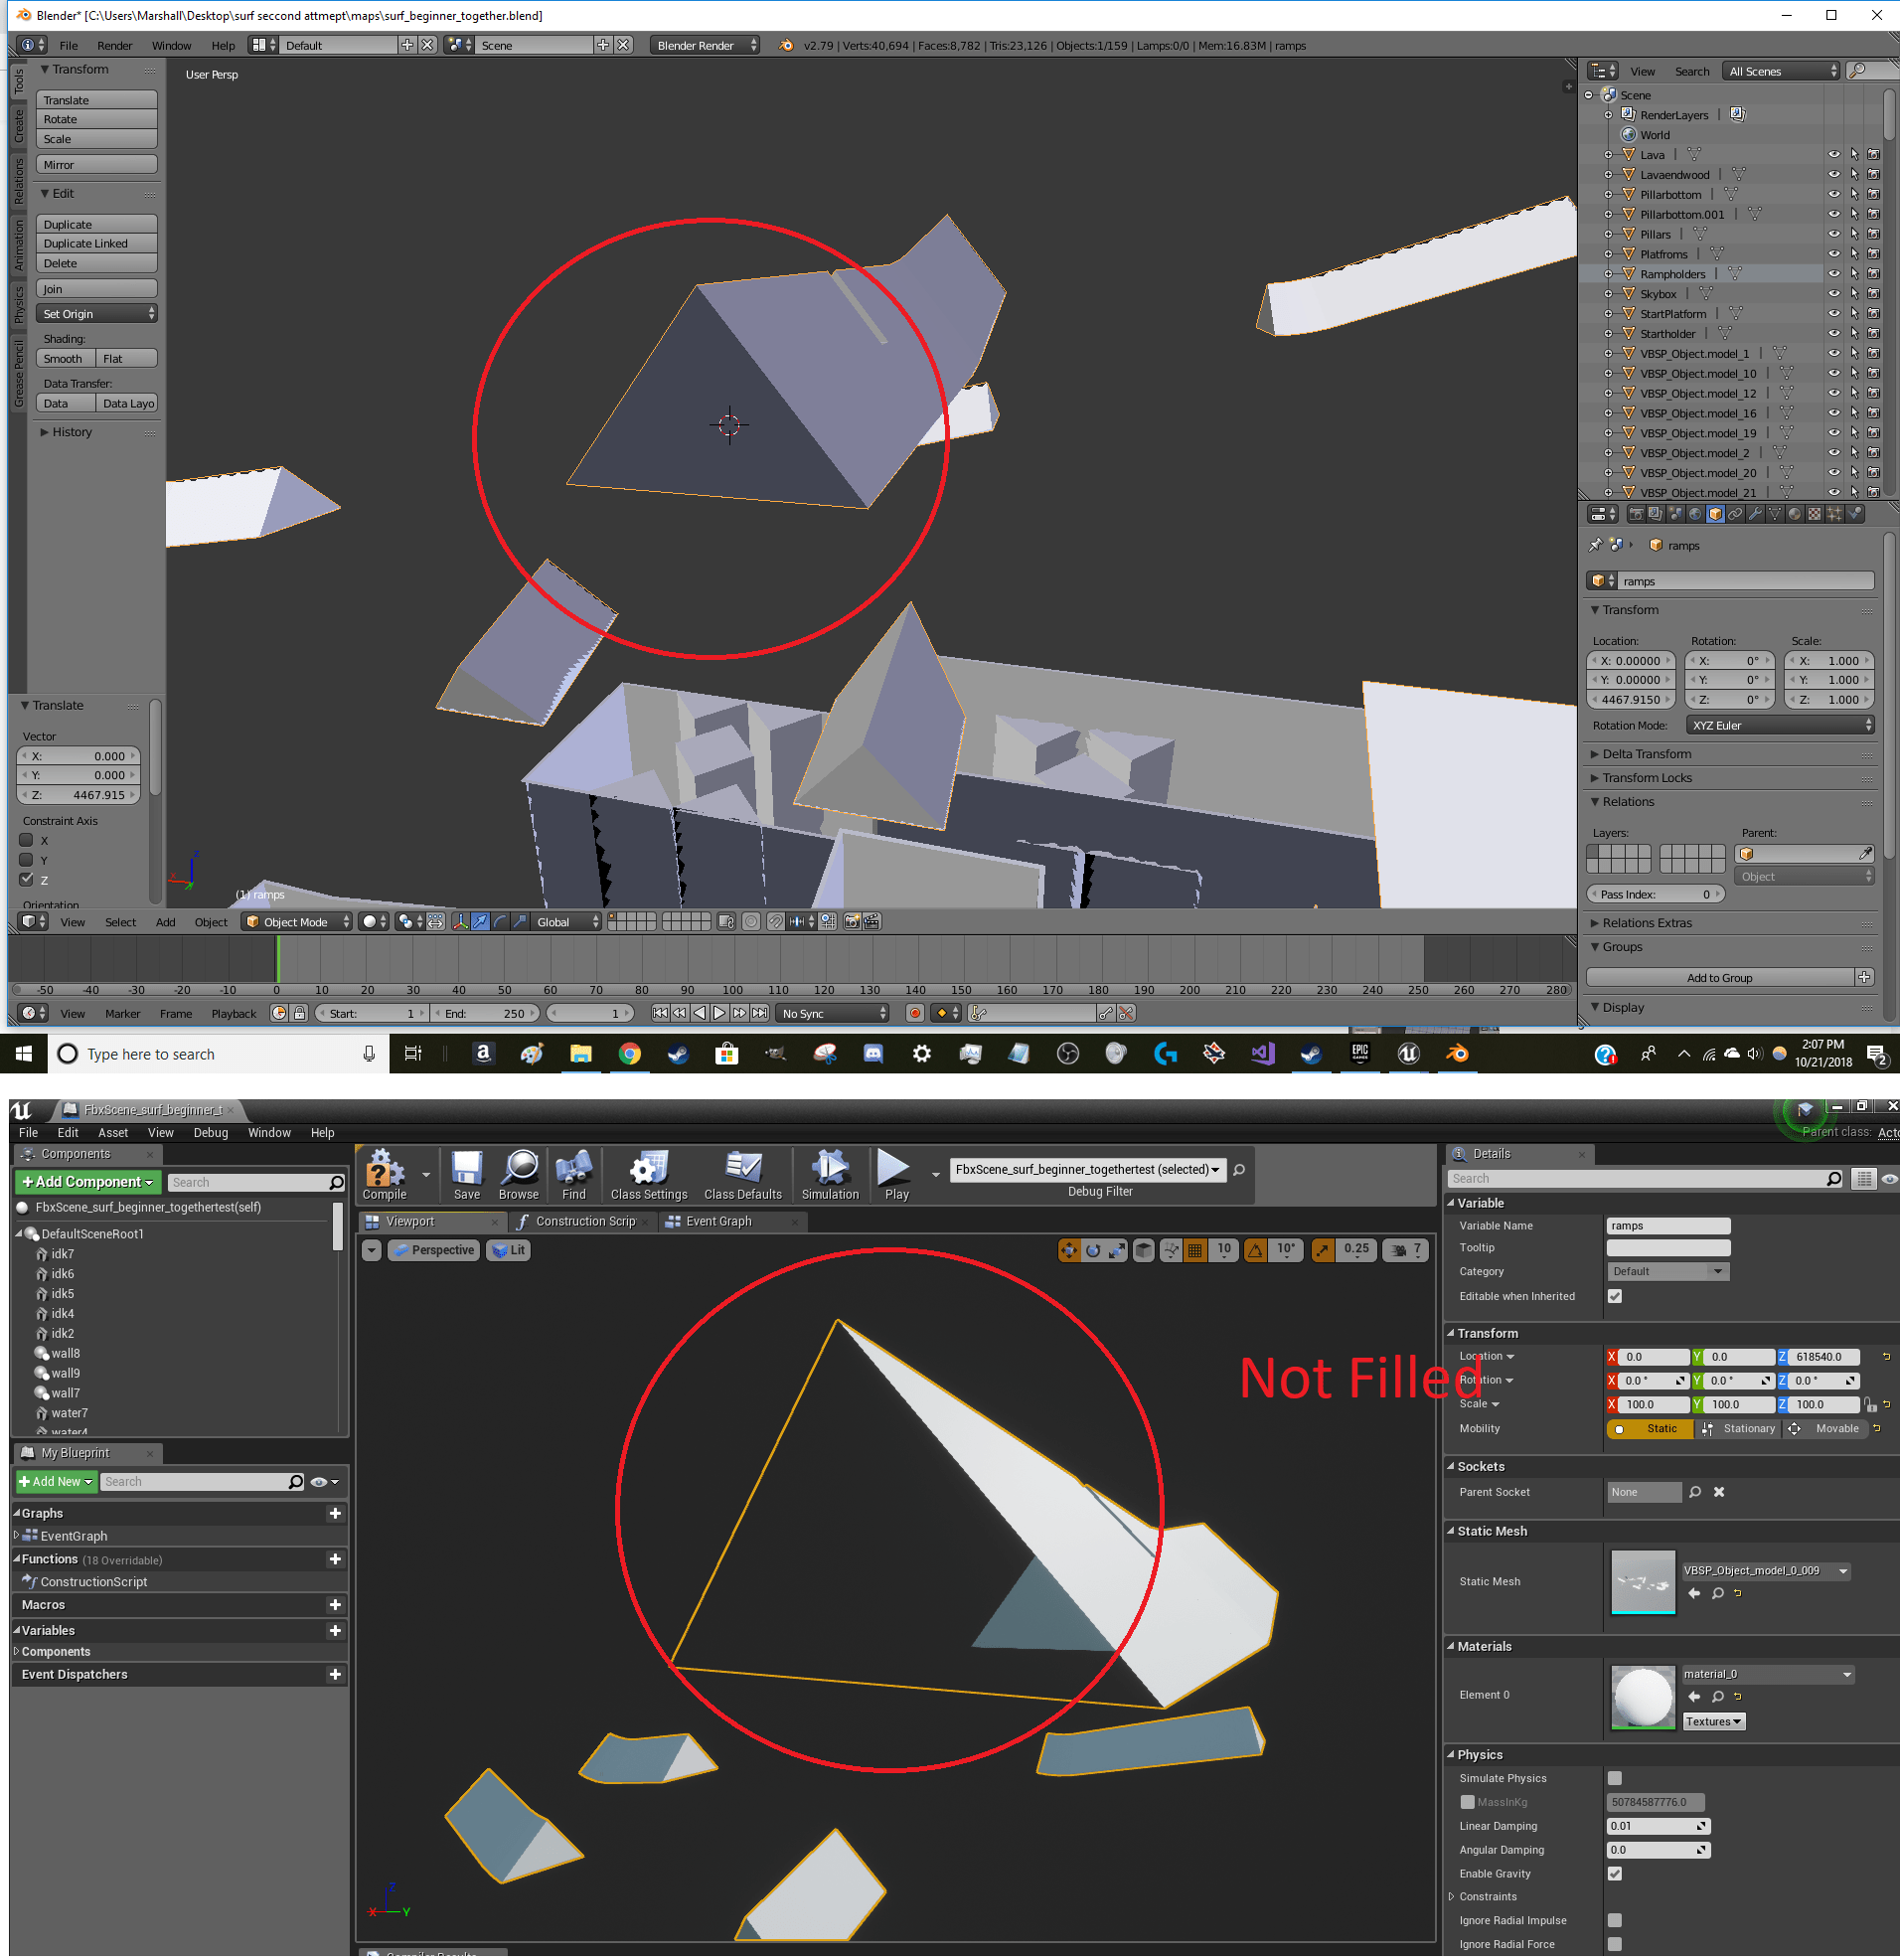Toggle Enable Gravity checkbox
The height and width of the screenshot is (1960, 1900).
[x=1615, y=1874]
